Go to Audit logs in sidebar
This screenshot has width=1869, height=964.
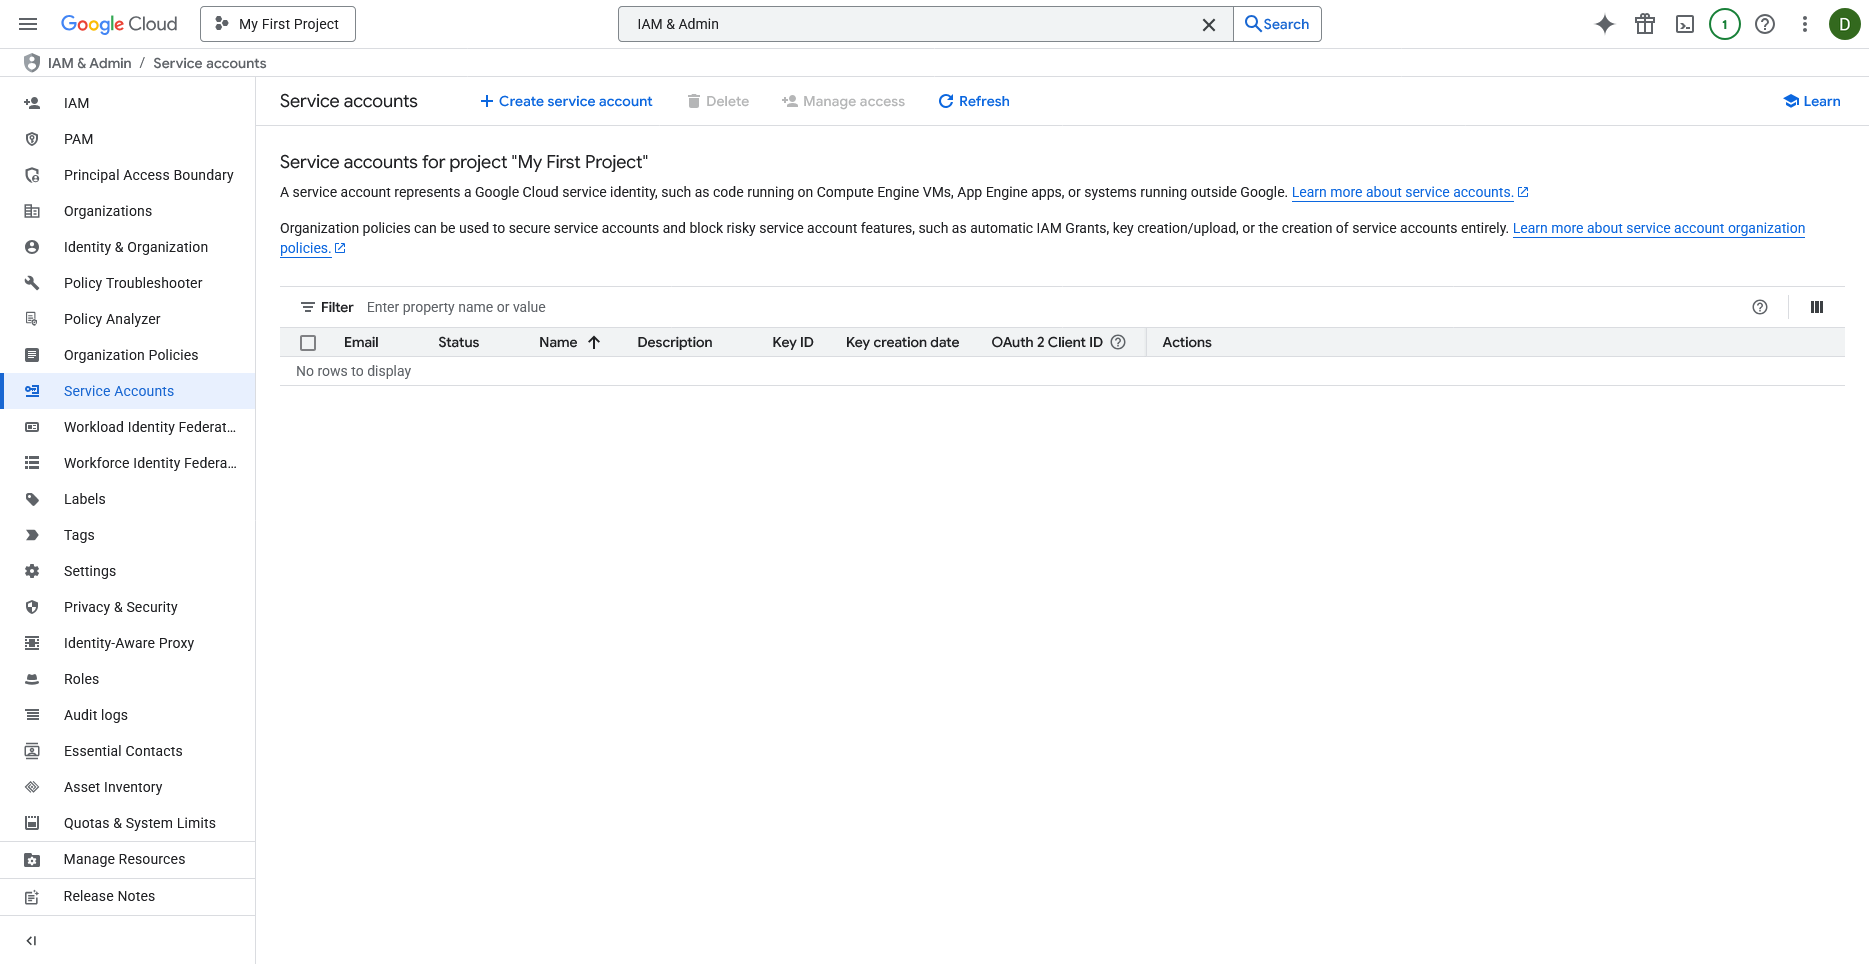click(95, 715)
